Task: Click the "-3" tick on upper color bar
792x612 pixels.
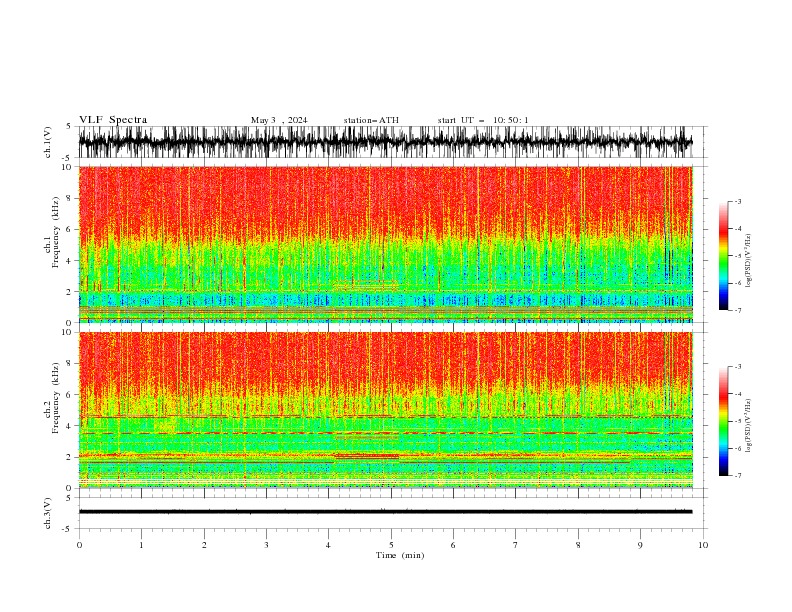Action: (x=738, y=201)
